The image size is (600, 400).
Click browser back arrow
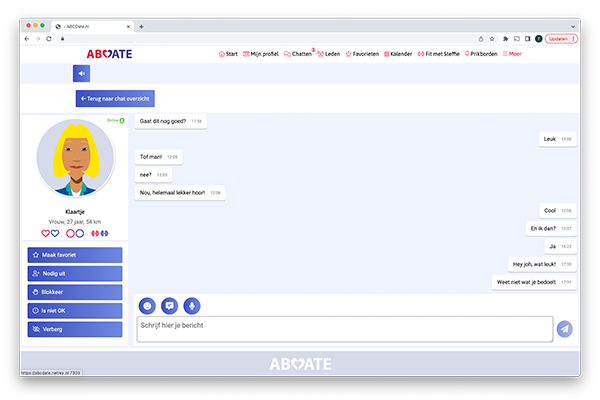27,39
